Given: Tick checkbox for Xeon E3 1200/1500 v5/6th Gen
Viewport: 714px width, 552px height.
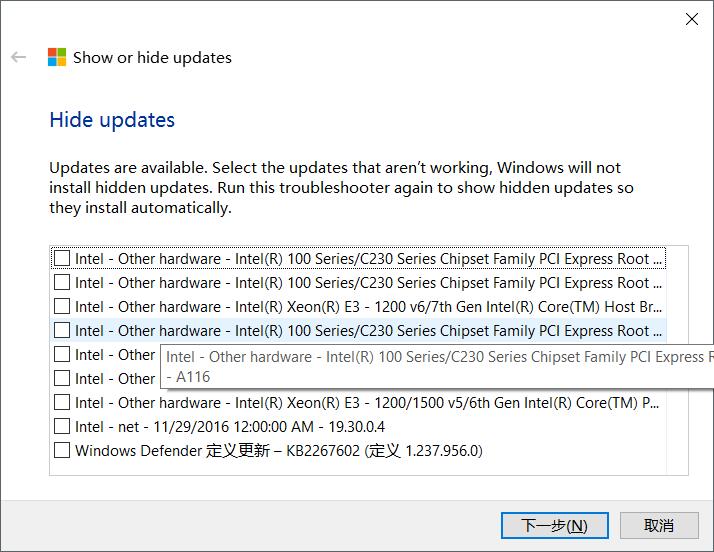Looking at the screenshot, I should tap(62, 403).
